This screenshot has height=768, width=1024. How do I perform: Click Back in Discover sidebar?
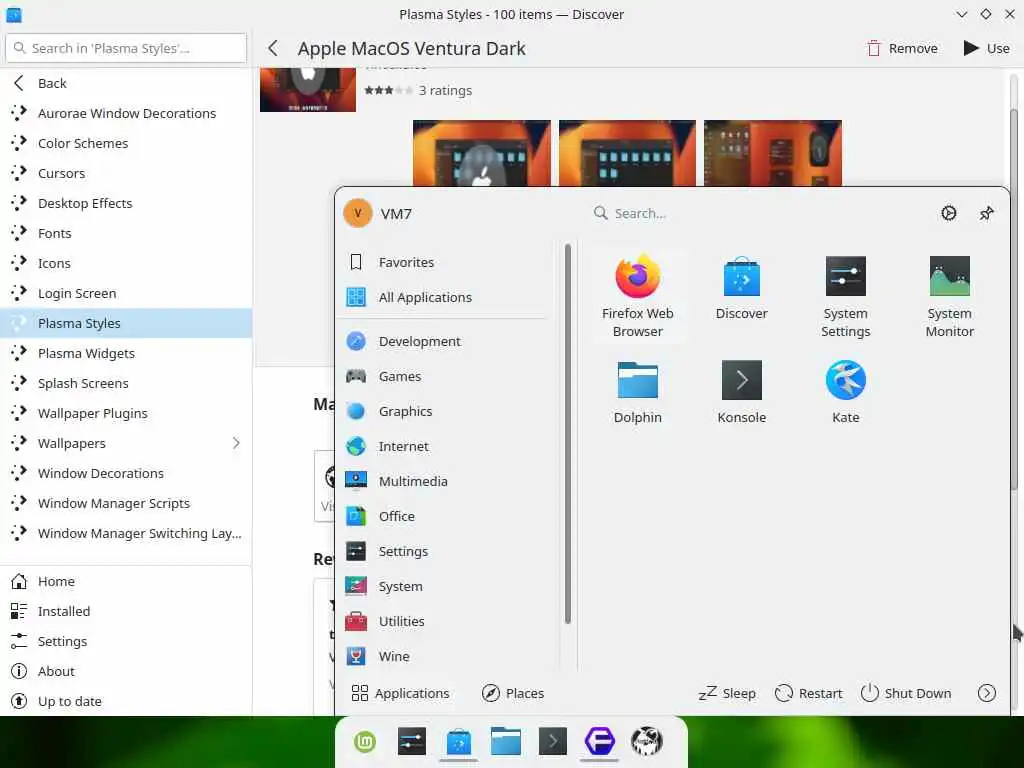(x=125, y=83)
